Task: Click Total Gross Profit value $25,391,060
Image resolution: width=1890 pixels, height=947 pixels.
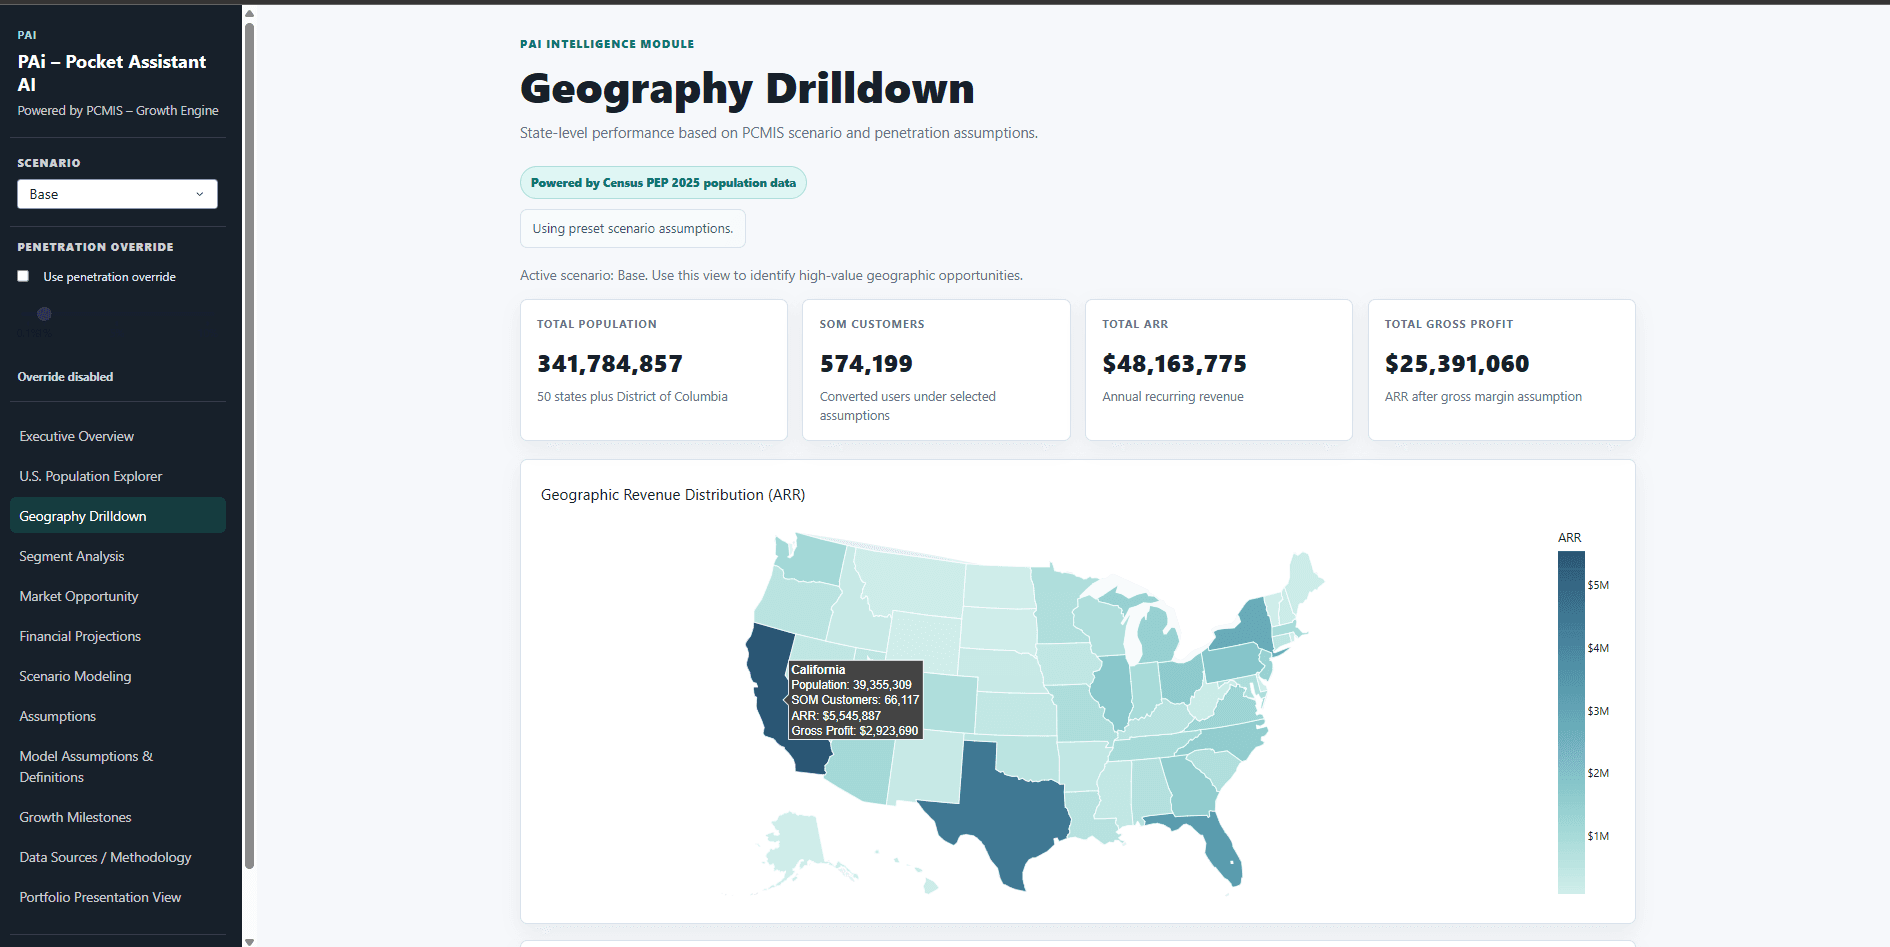Action: pos(1457,364)
